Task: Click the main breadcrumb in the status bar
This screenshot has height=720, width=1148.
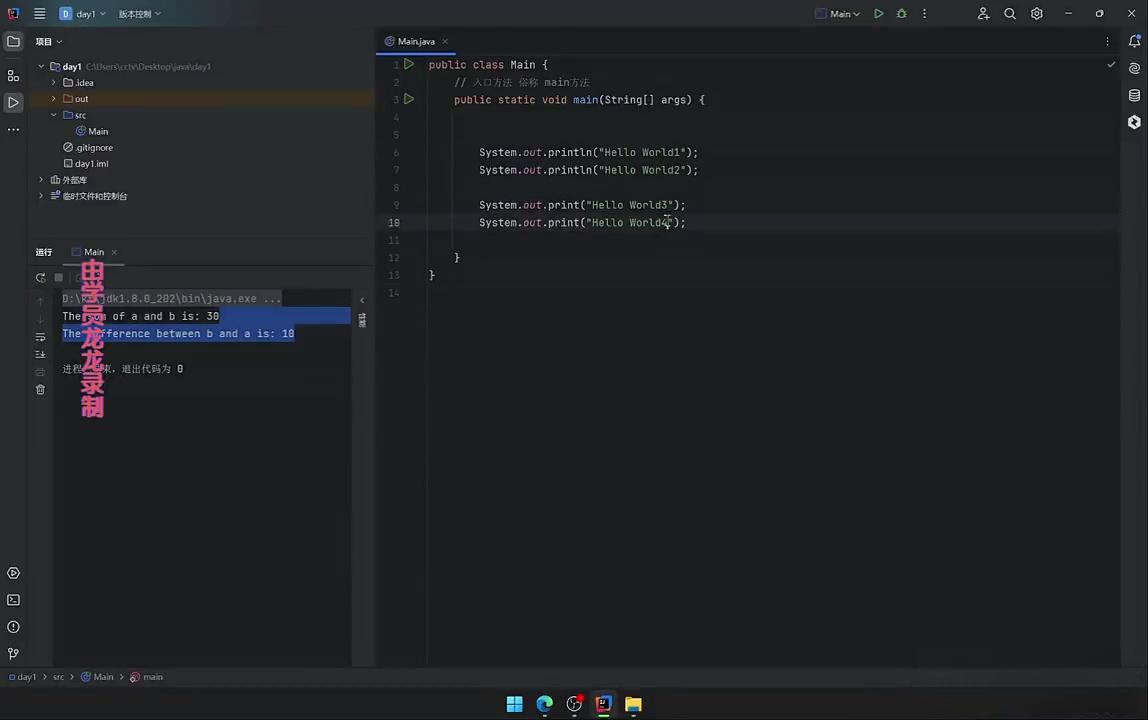Action: [152, 677]
